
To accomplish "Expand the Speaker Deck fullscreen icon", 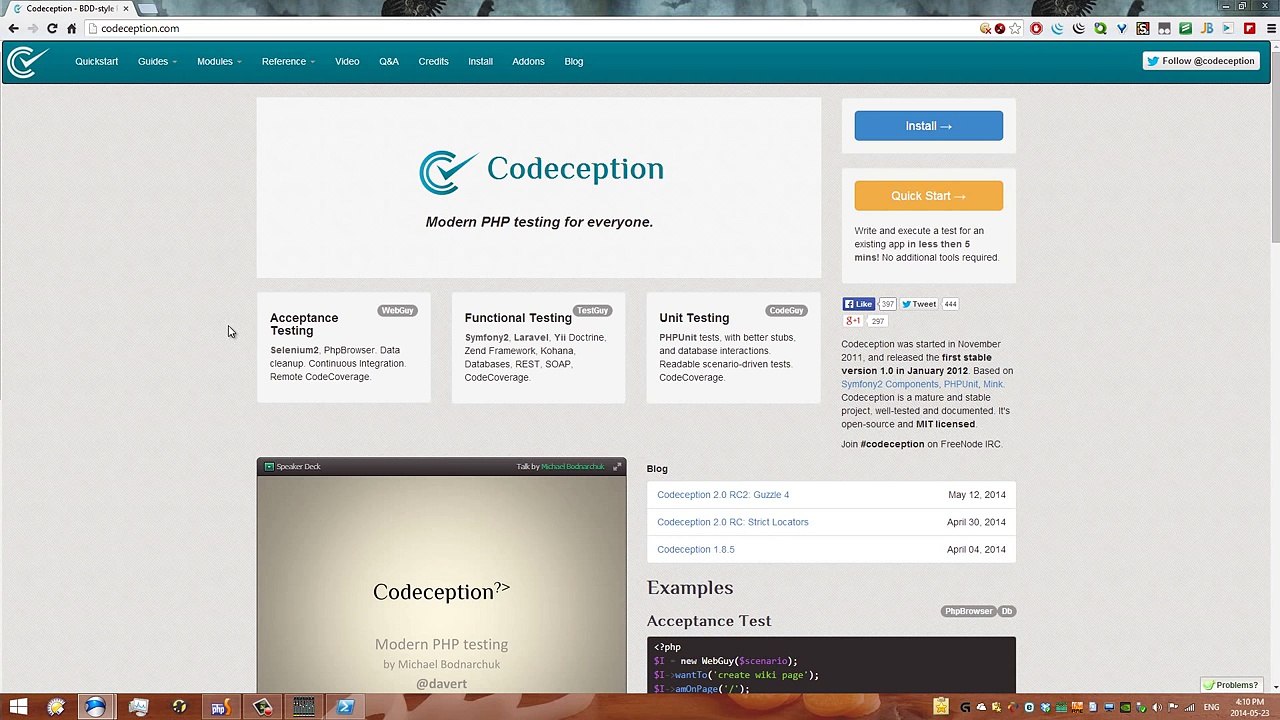I will (x=617, y=467).
